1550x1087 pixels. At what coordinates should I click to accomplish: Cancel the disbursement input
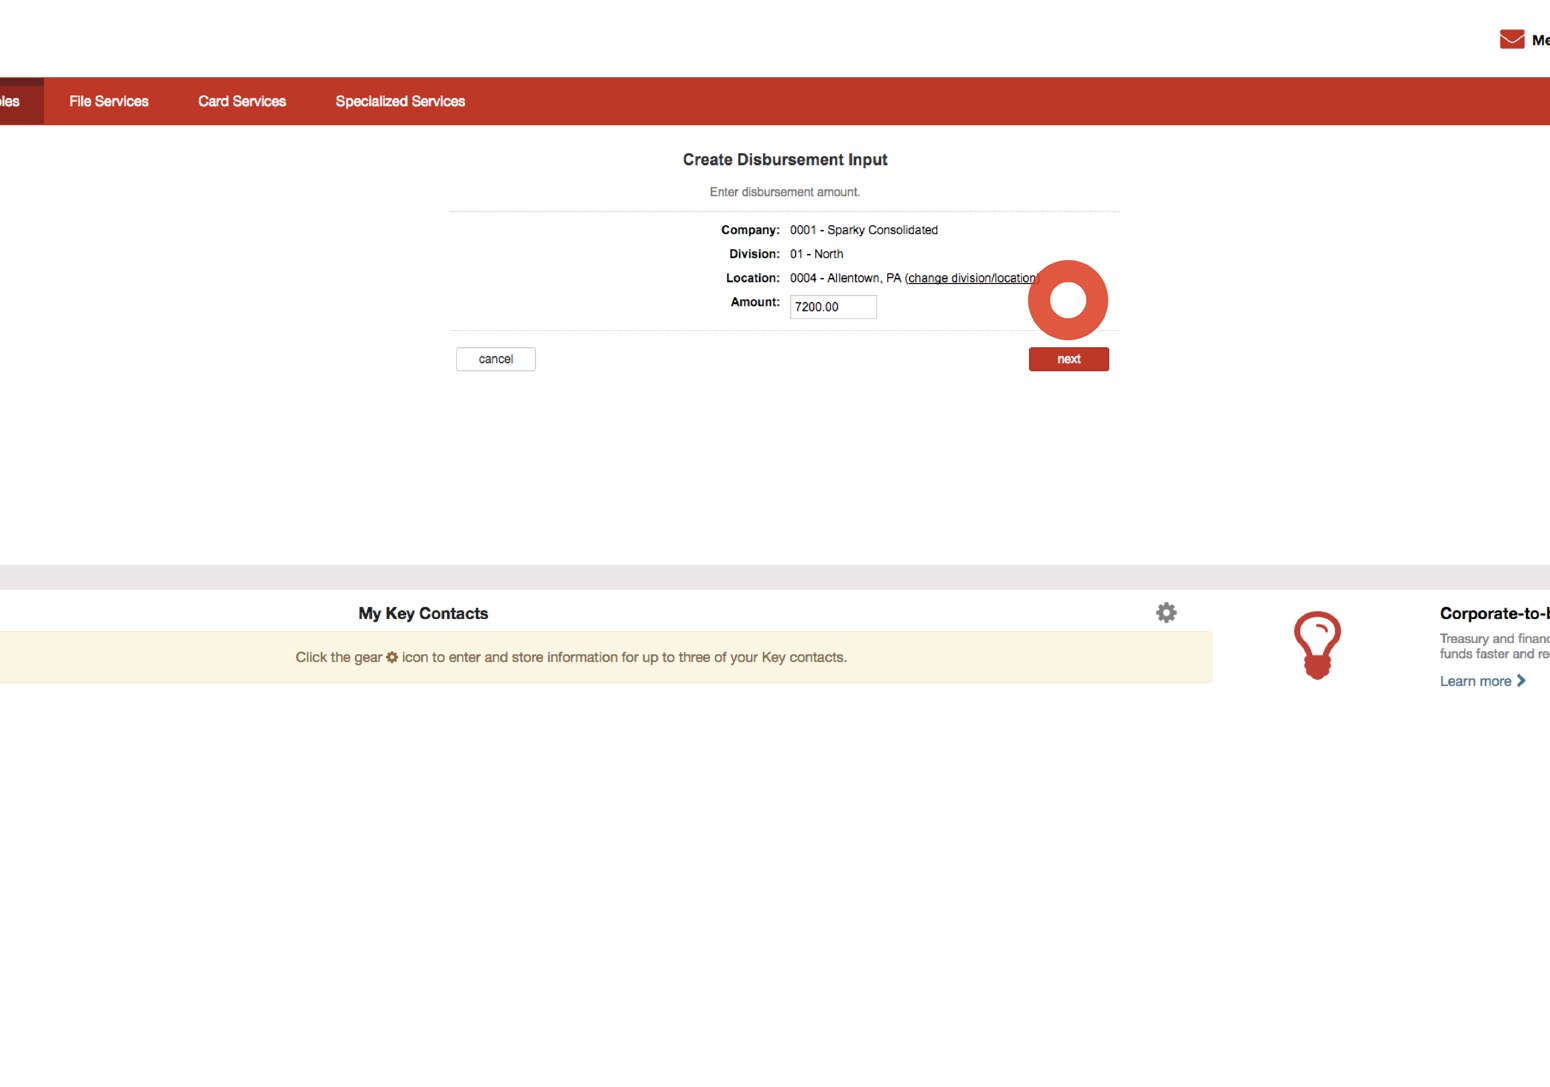495,359
